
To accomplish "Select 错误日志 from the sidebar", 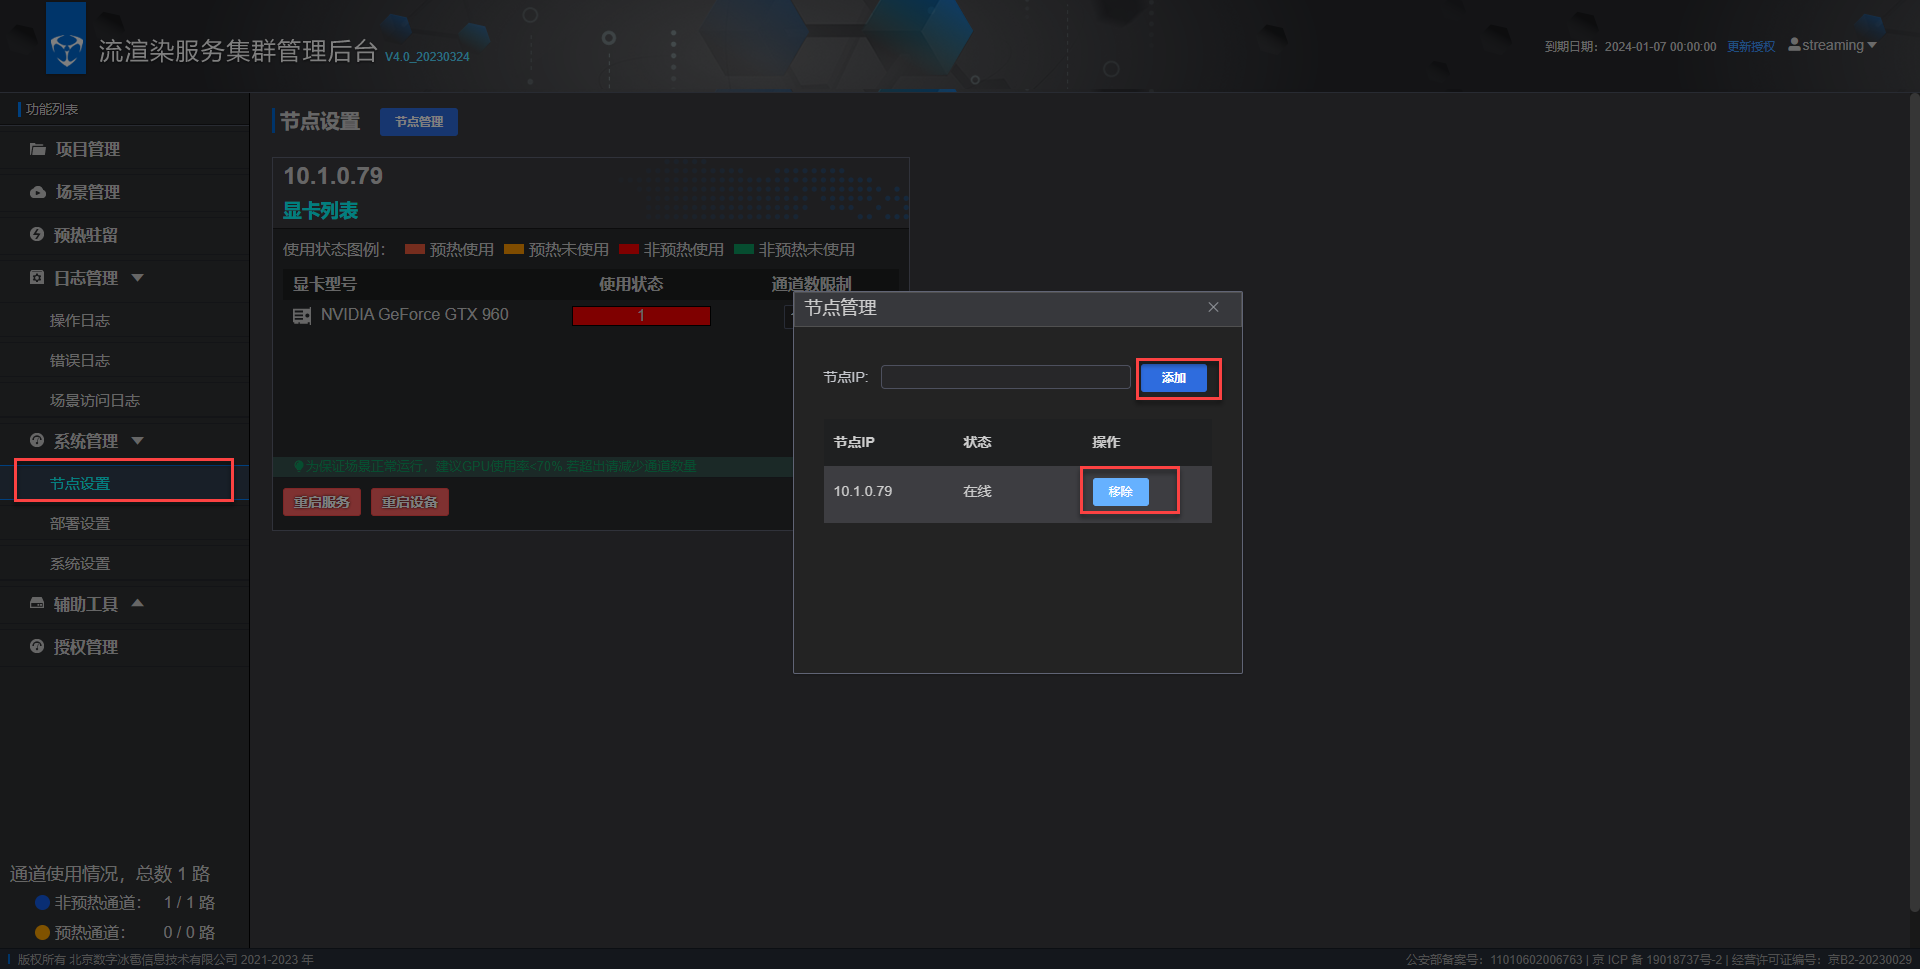I will (80, 361).
